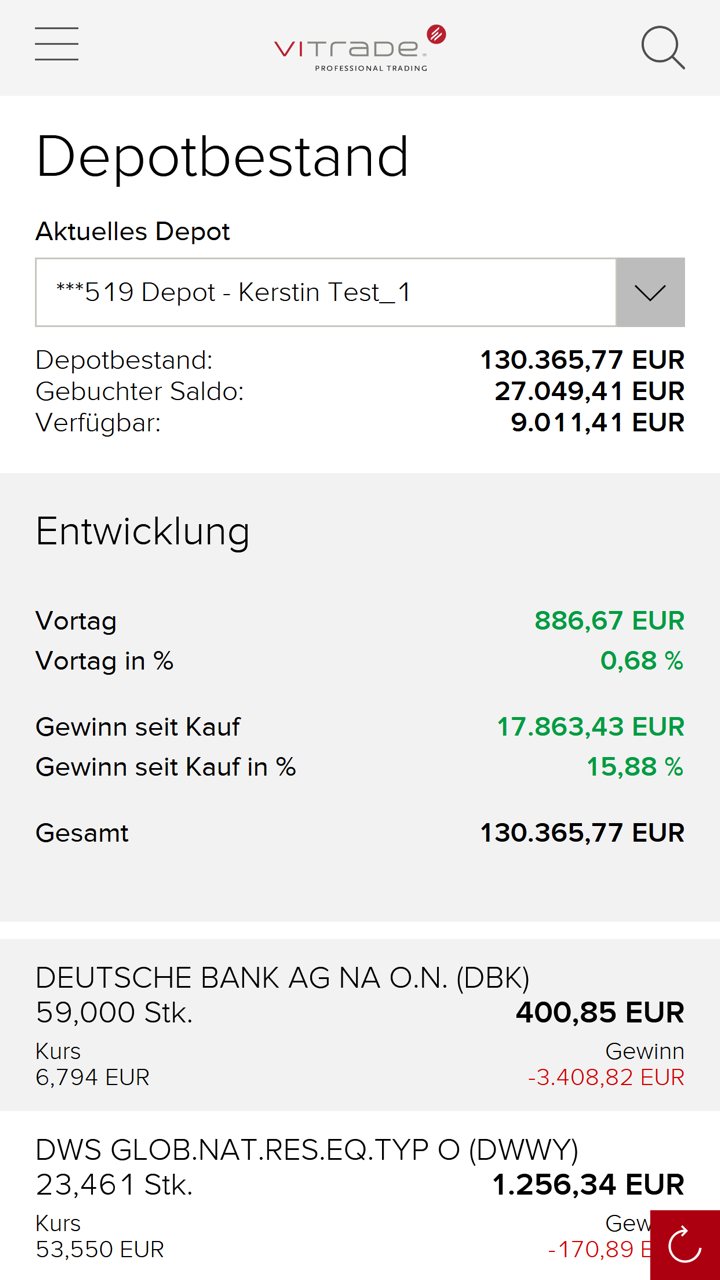Click Deutsche Bank's 400,85 EUR value
Screen dimensions: 720x1280
click(x=599, y=1012)
